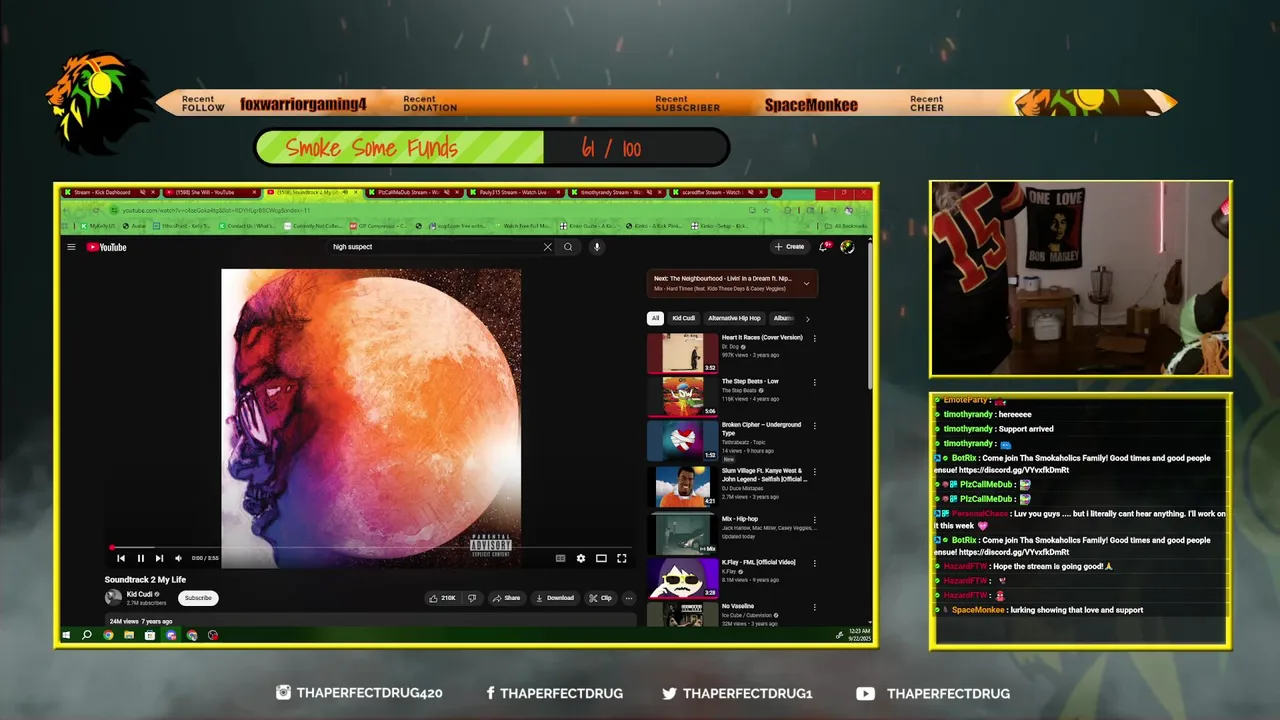Open 'Mix - Hip-hop' playlist title
The image size is (1280, 720).
740,519
